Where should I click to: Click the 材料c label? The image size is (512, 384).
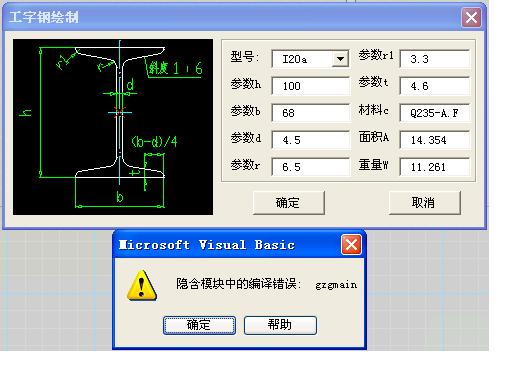(374, 110)
